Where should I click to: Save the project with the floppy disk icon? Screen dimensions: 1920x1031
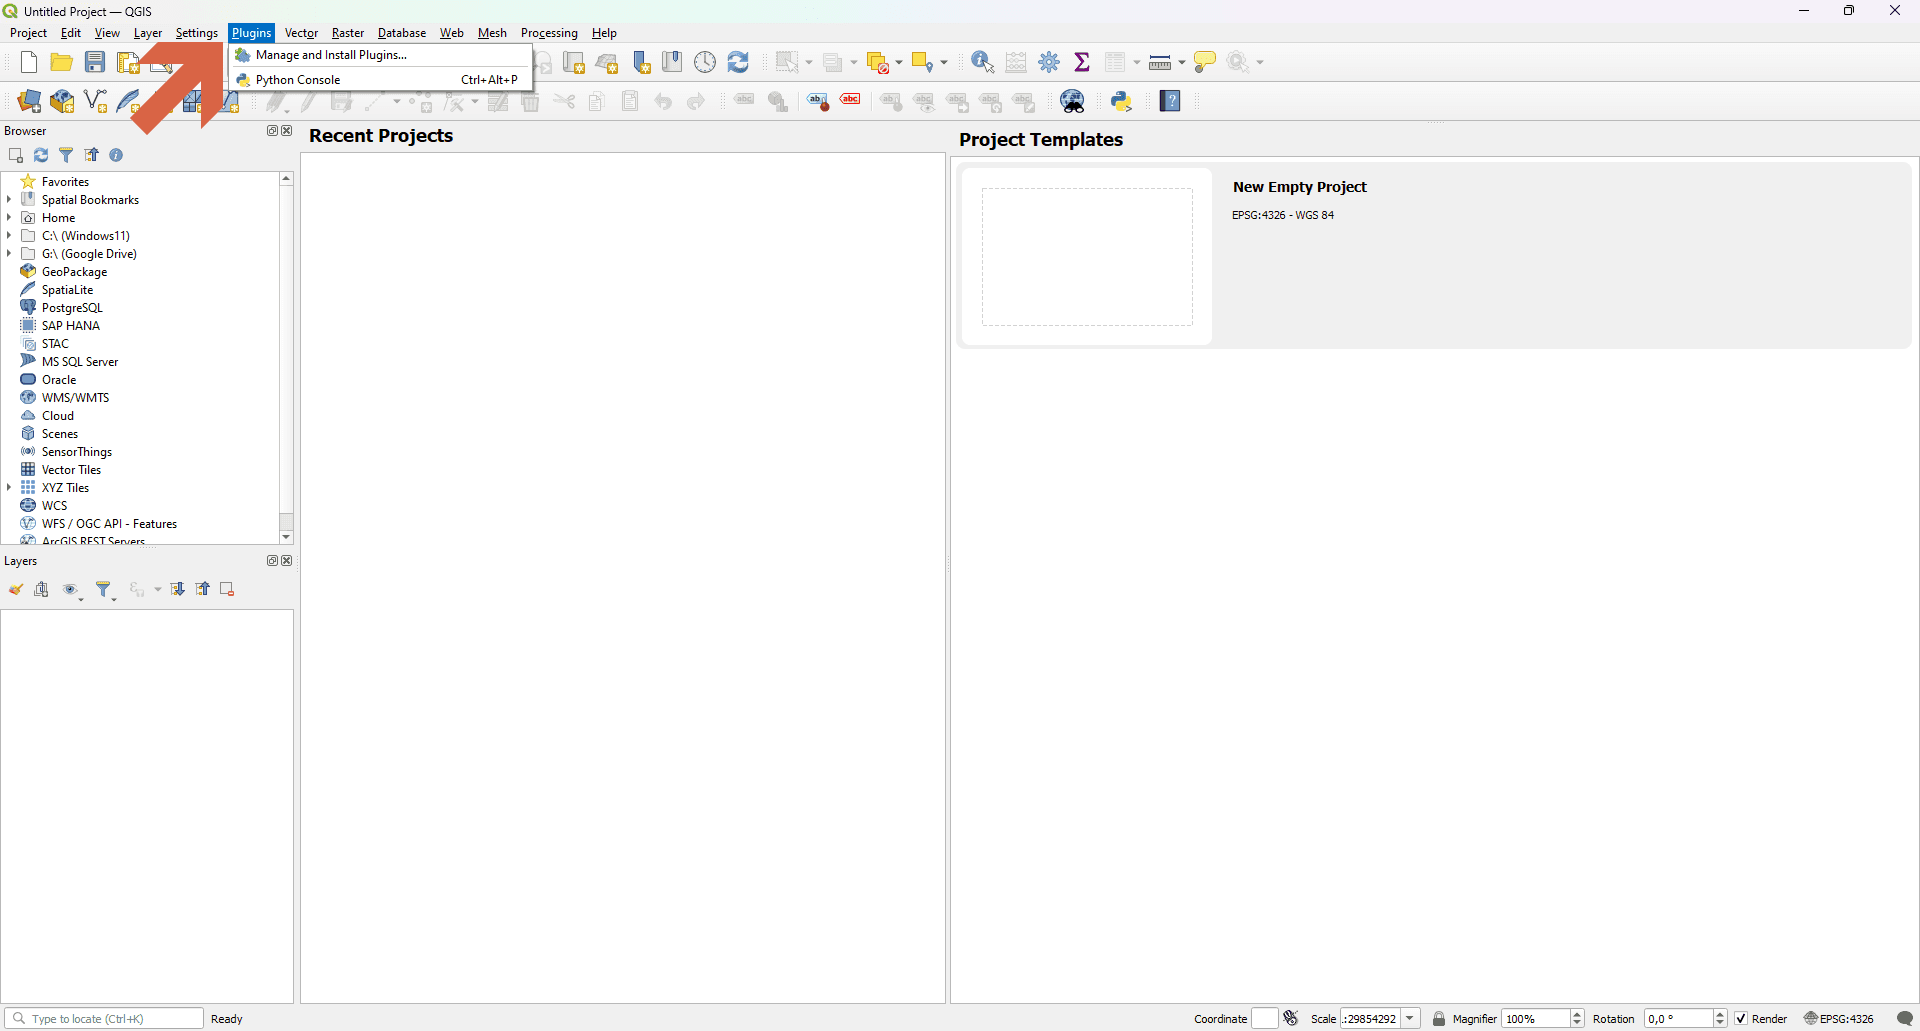point(95,62)
